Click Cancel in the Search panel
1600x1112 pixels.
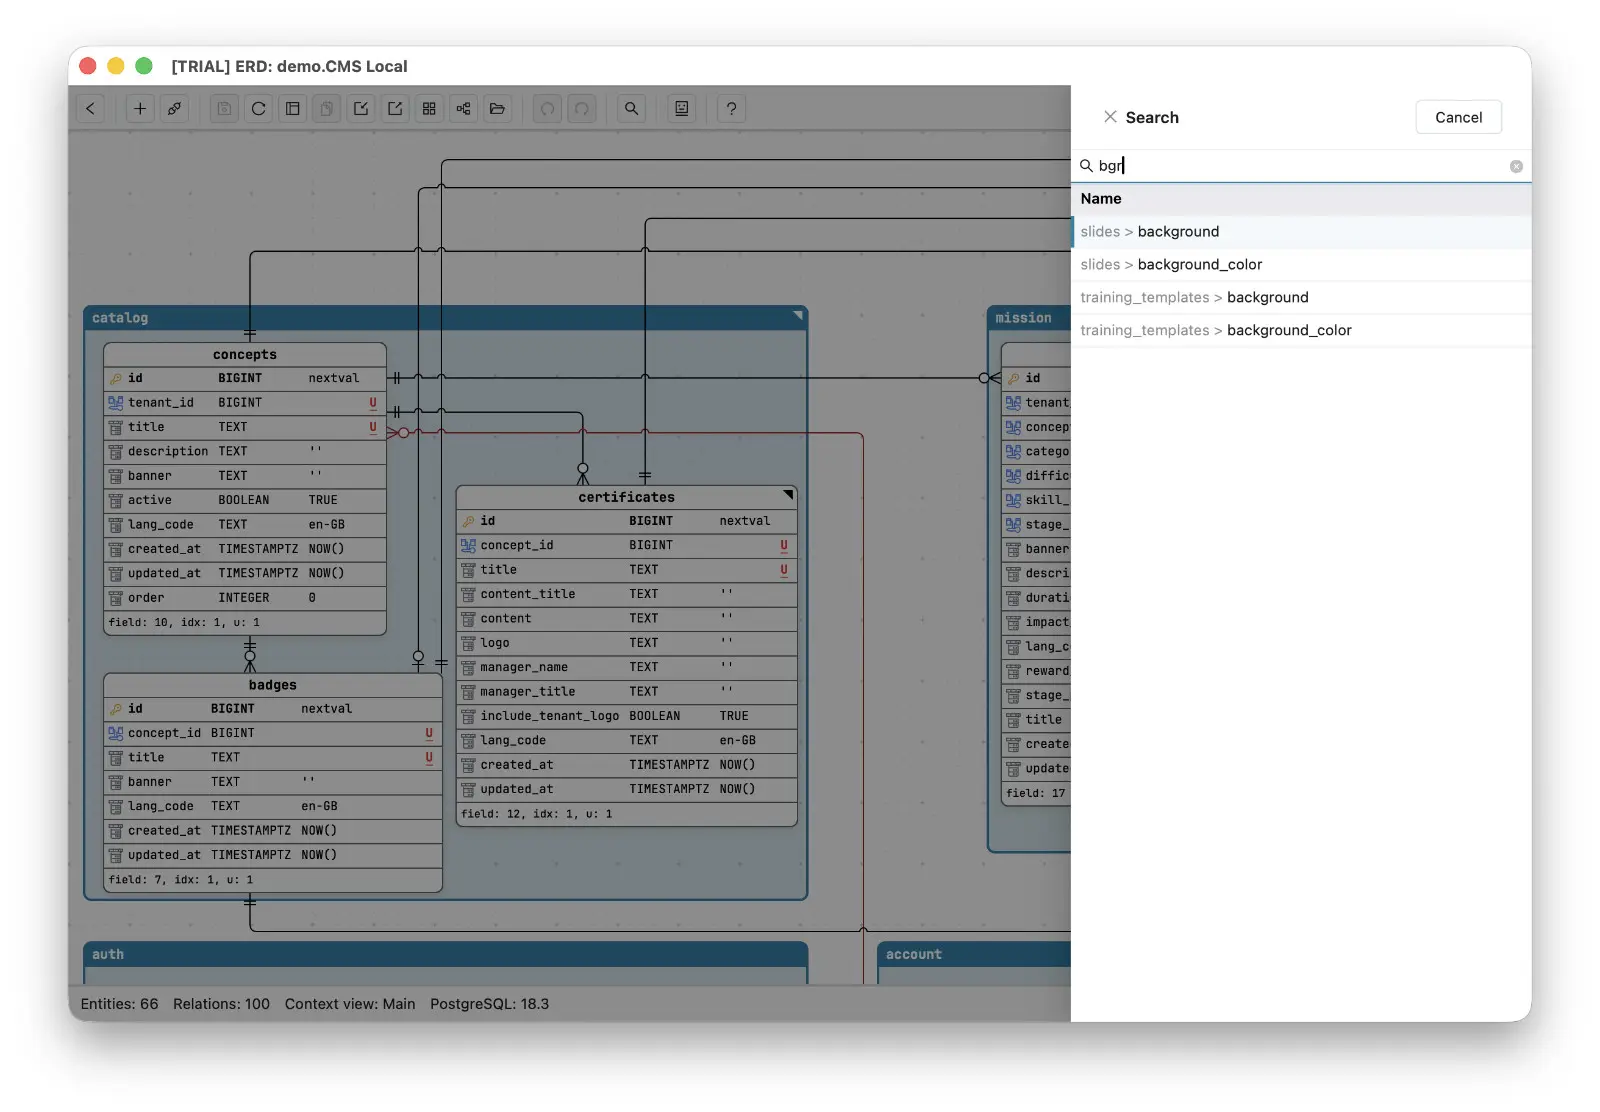click(1458, 117)
